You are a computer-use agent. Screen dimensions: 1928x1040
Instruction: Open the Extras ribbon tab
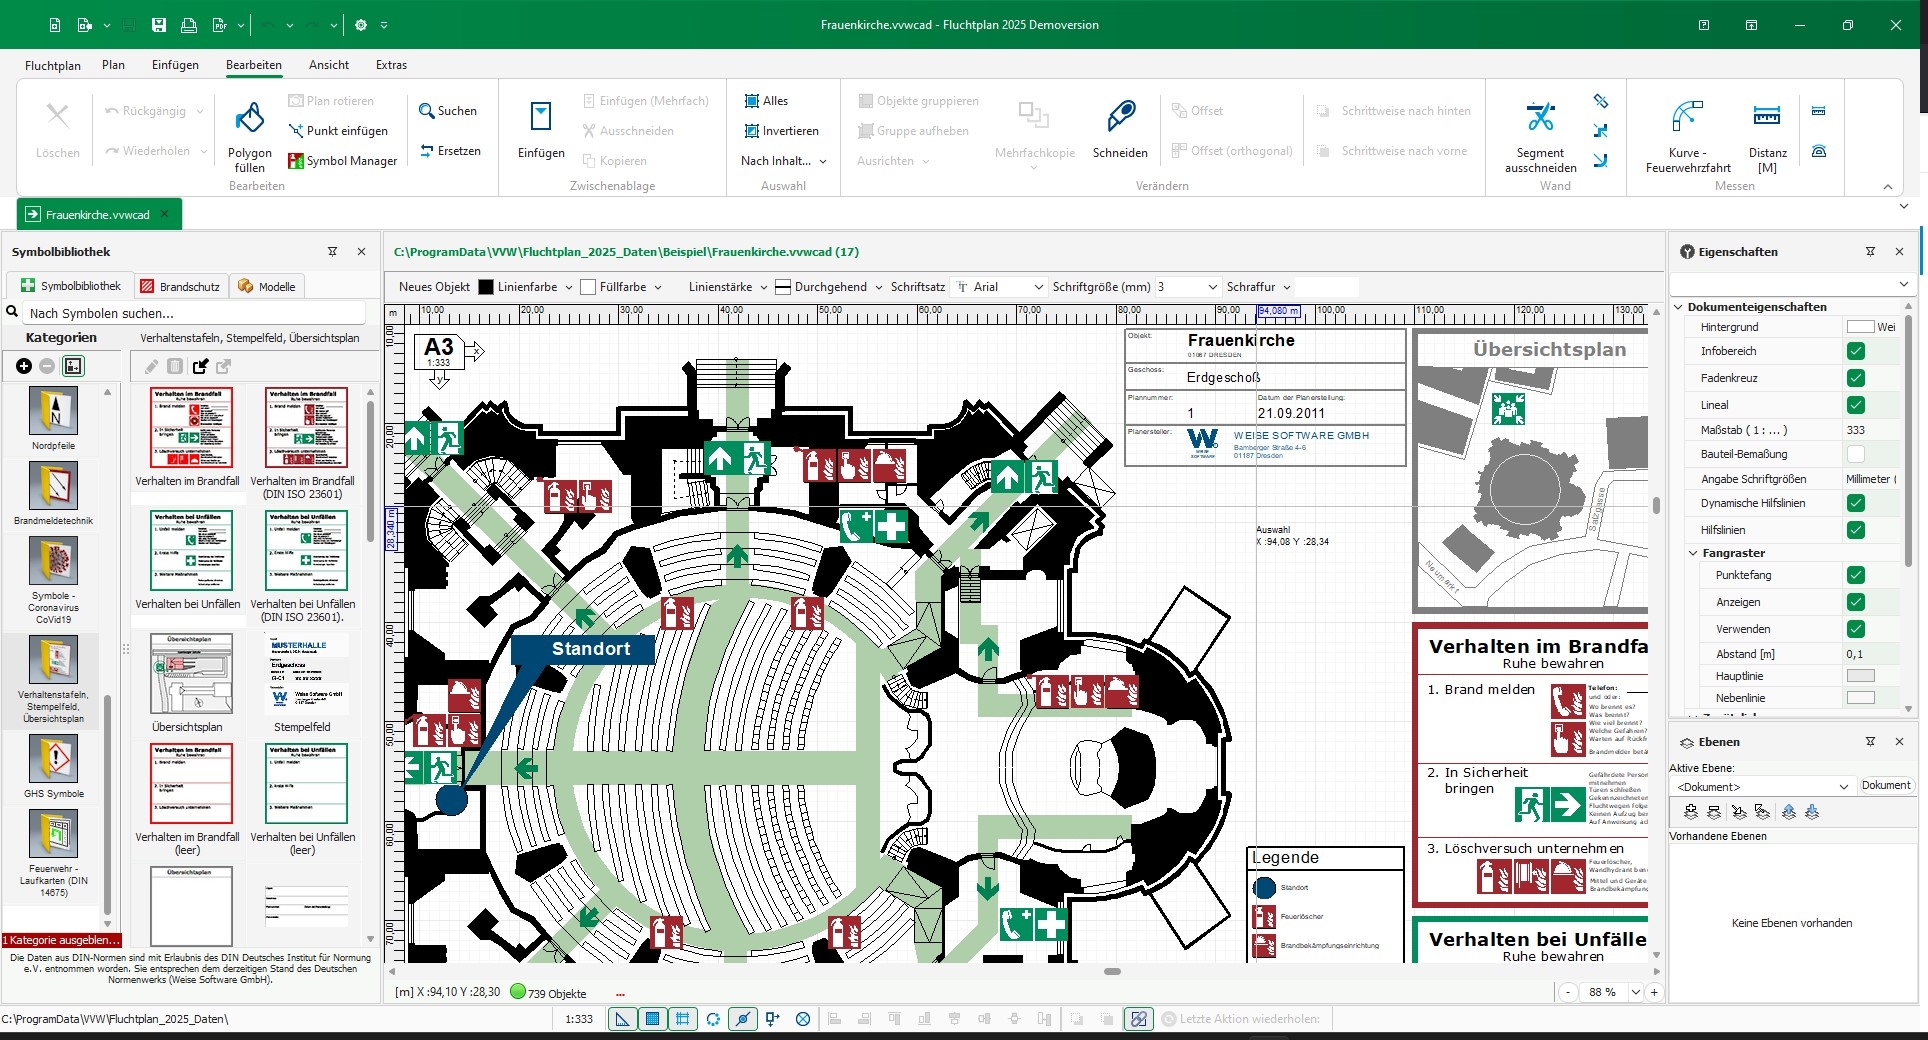click(x=391, y=65)
